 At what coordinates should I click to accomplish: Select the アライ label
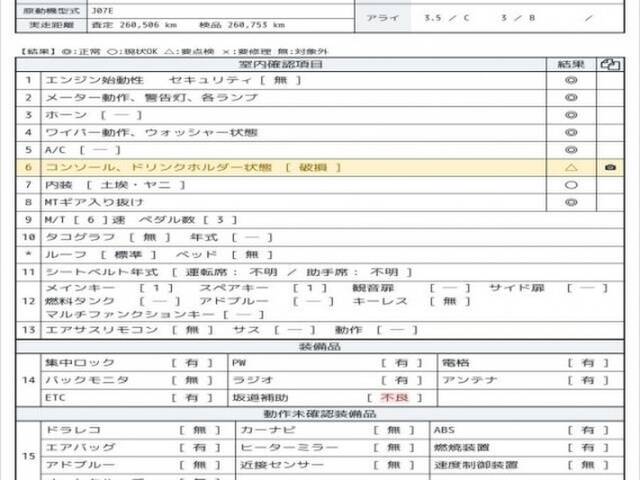tap(382, 18)
